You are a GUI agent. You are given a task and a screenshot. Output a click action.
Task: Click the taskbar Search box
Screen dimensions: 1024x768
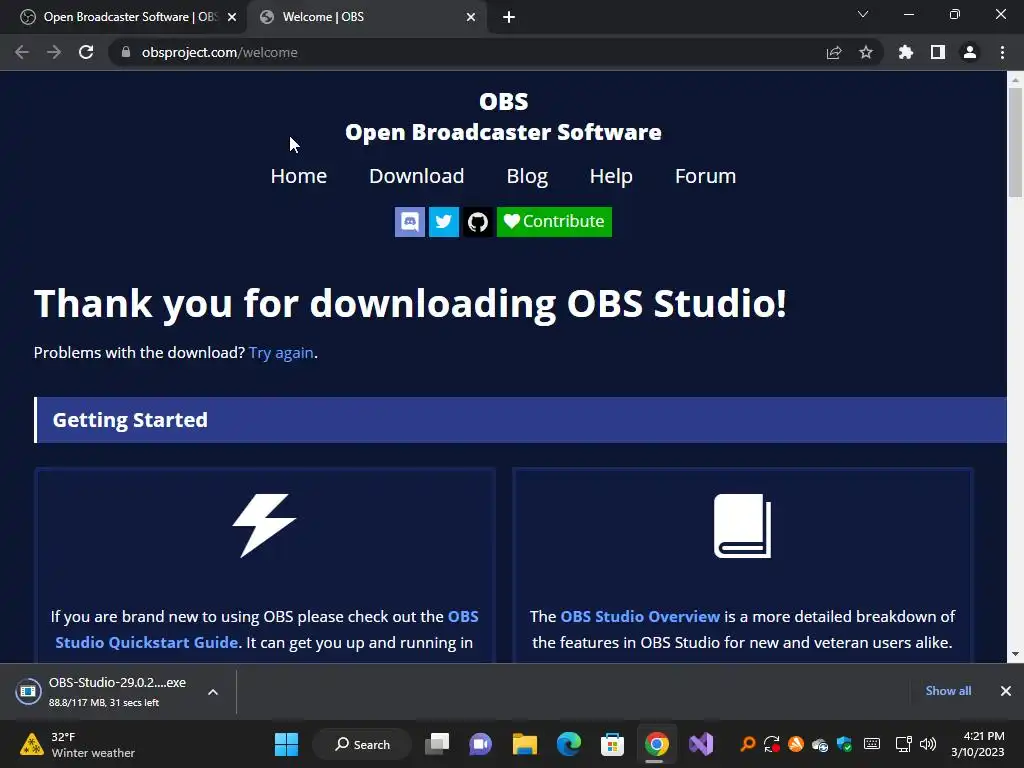point(362,744)
